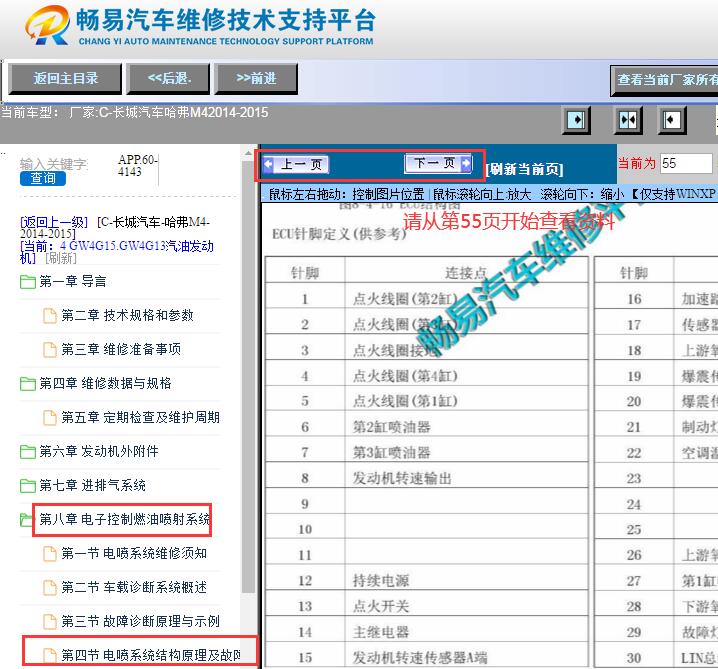The height and width of the screenshot is (669, 718).
Task: Click the document icon beside 第一节 电喷系统维修须知
Action: [49, 554]
